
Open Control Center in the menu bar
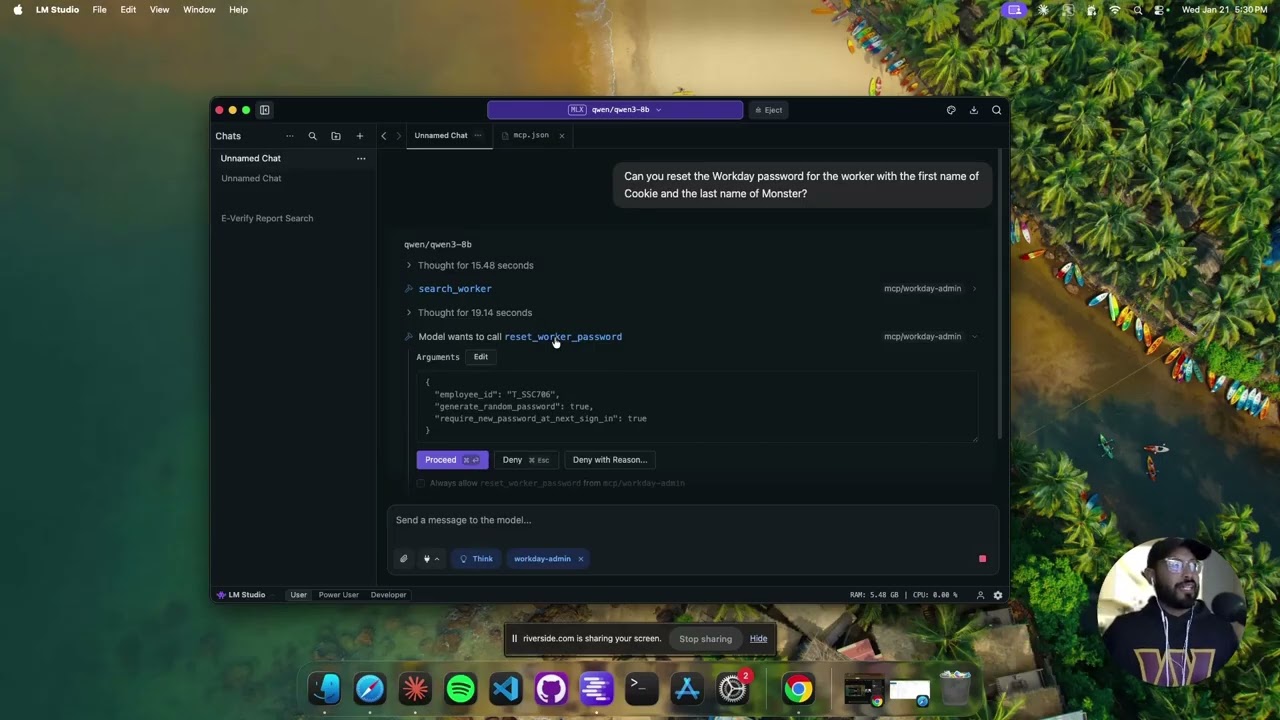pyautogui.click(x=1160, y=10)
